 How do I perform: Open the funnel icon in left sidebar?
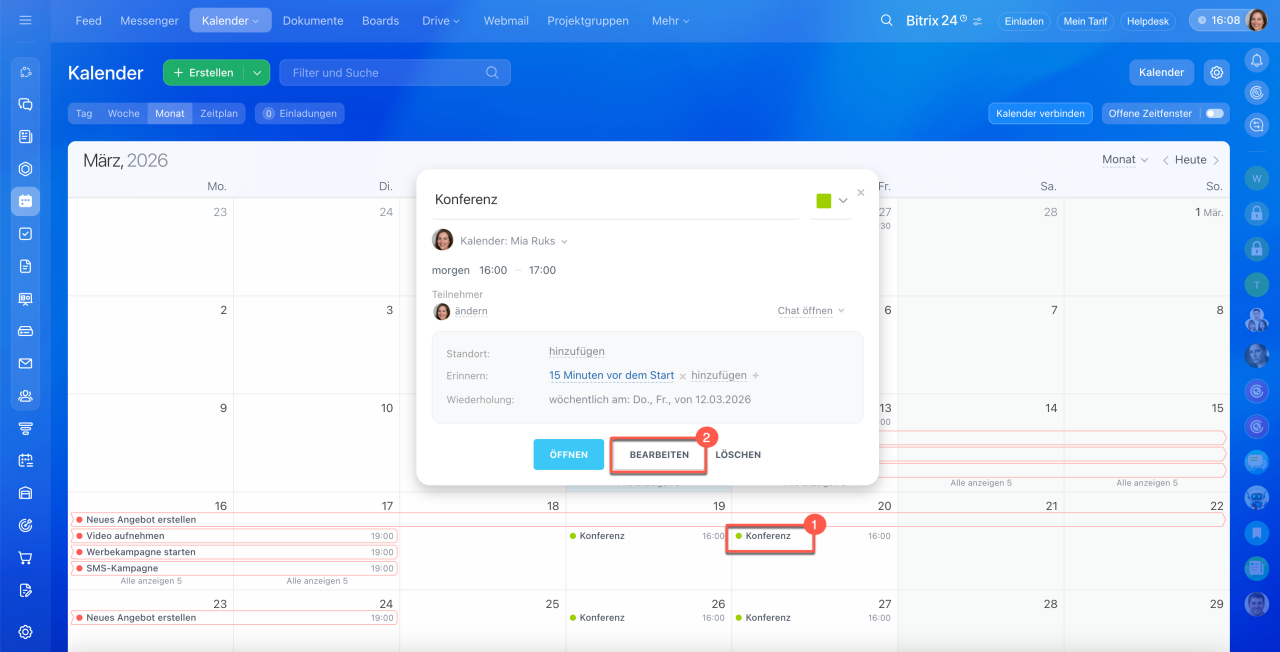tap(26, 428)
